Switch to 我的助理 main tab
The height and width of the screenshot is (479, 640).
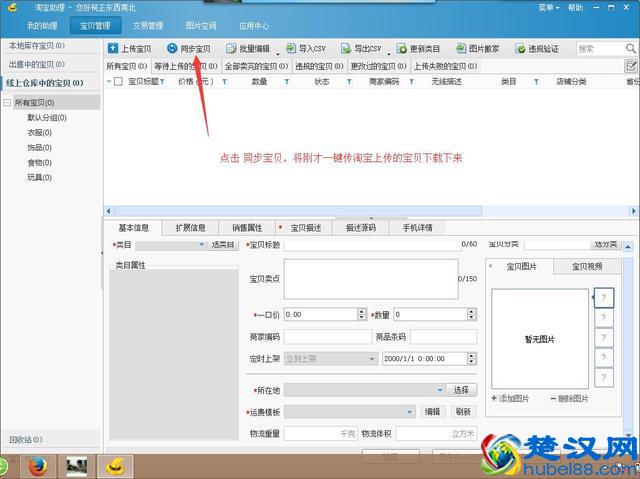pos(42,26)
